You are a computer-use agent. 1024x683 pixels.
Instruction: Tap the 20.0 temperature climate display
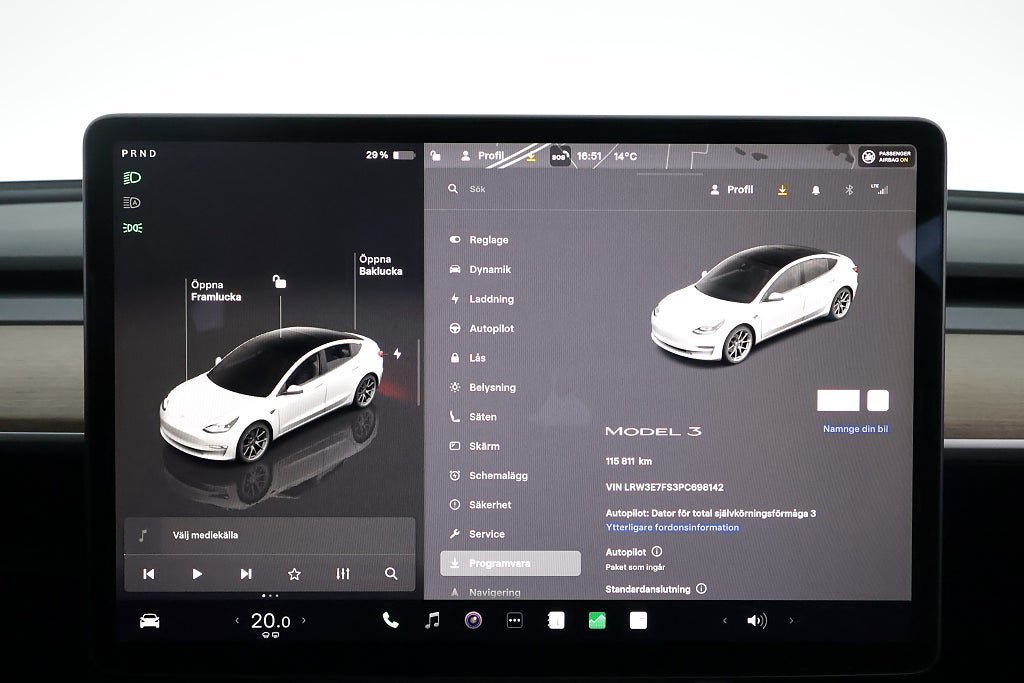pyautogui.click(x=270, y=621)
